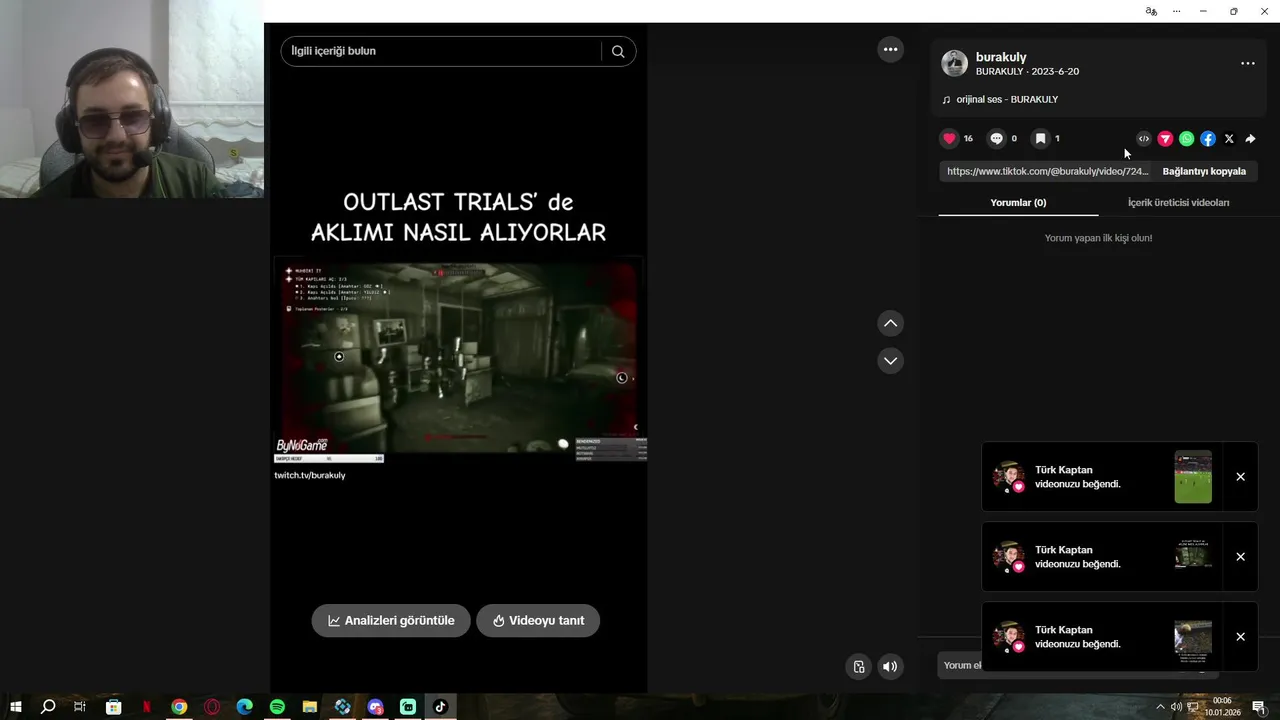Click 'Videoyu tanıt' button

pos(538,621)
